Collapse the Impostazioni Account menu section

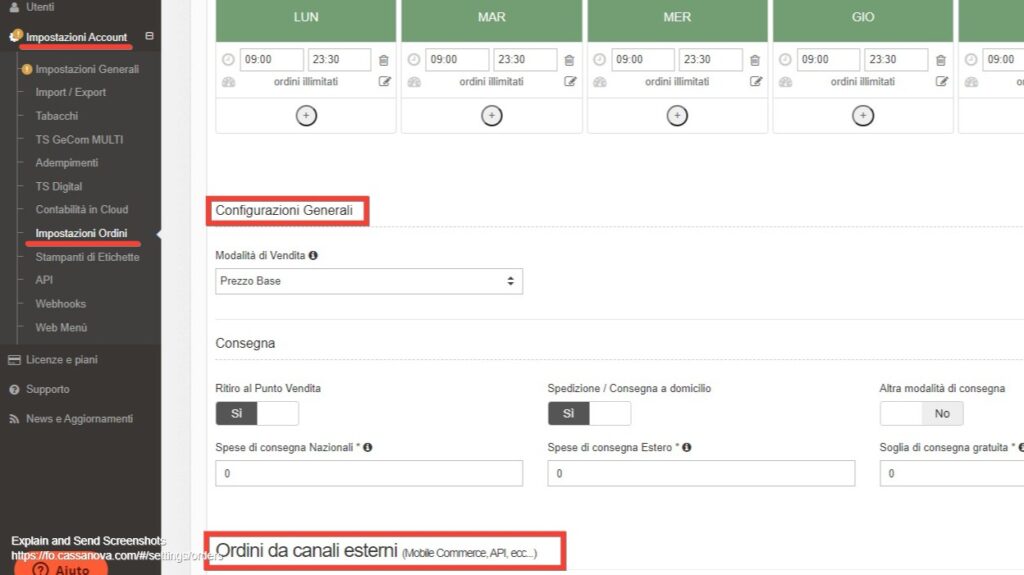pos(149,37)
